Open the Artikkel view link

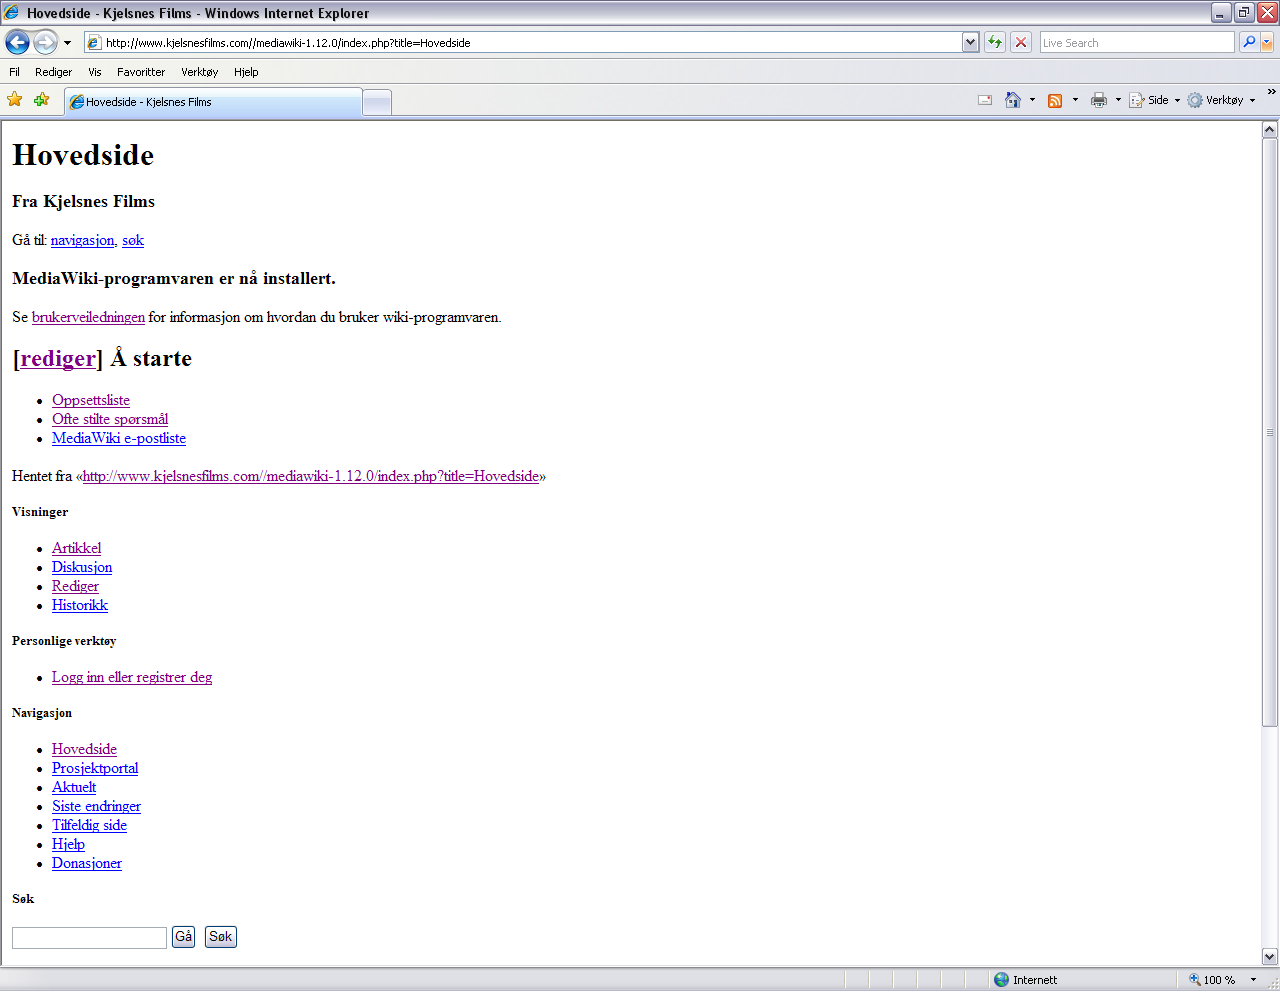(76, 548)
